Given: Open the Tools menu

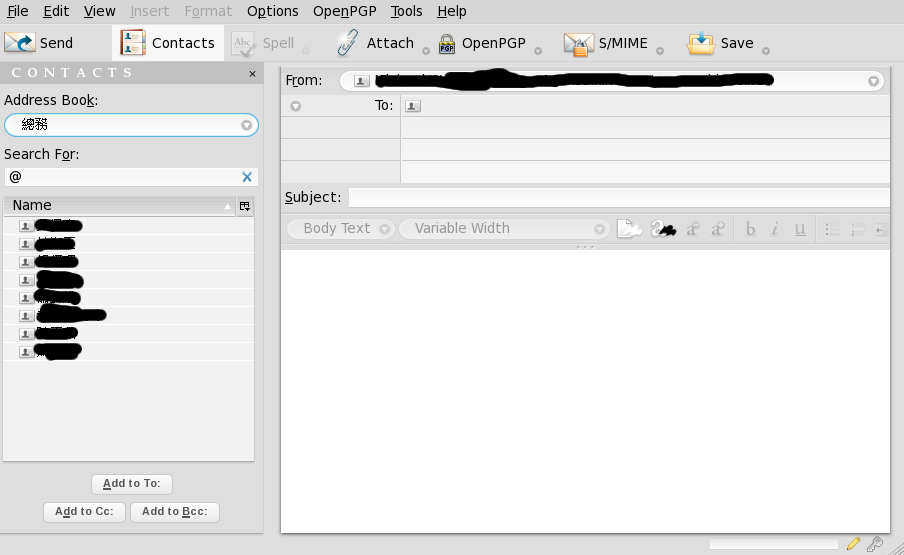Looking at the screenshot, I should coord(406,11).
